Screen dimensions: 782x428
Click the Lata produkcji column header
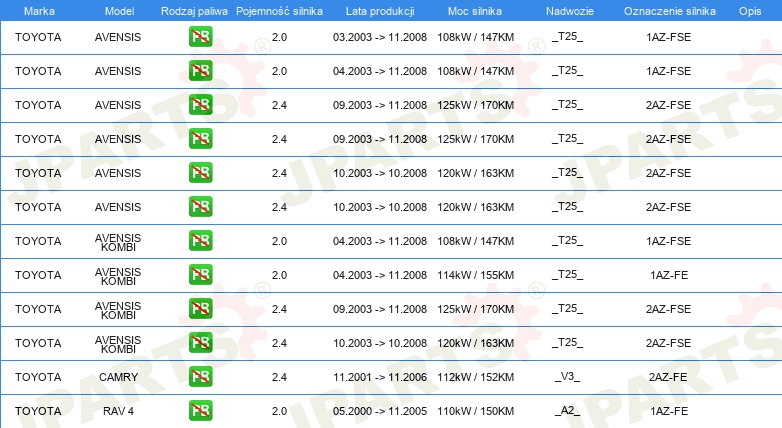coord(380,11)
